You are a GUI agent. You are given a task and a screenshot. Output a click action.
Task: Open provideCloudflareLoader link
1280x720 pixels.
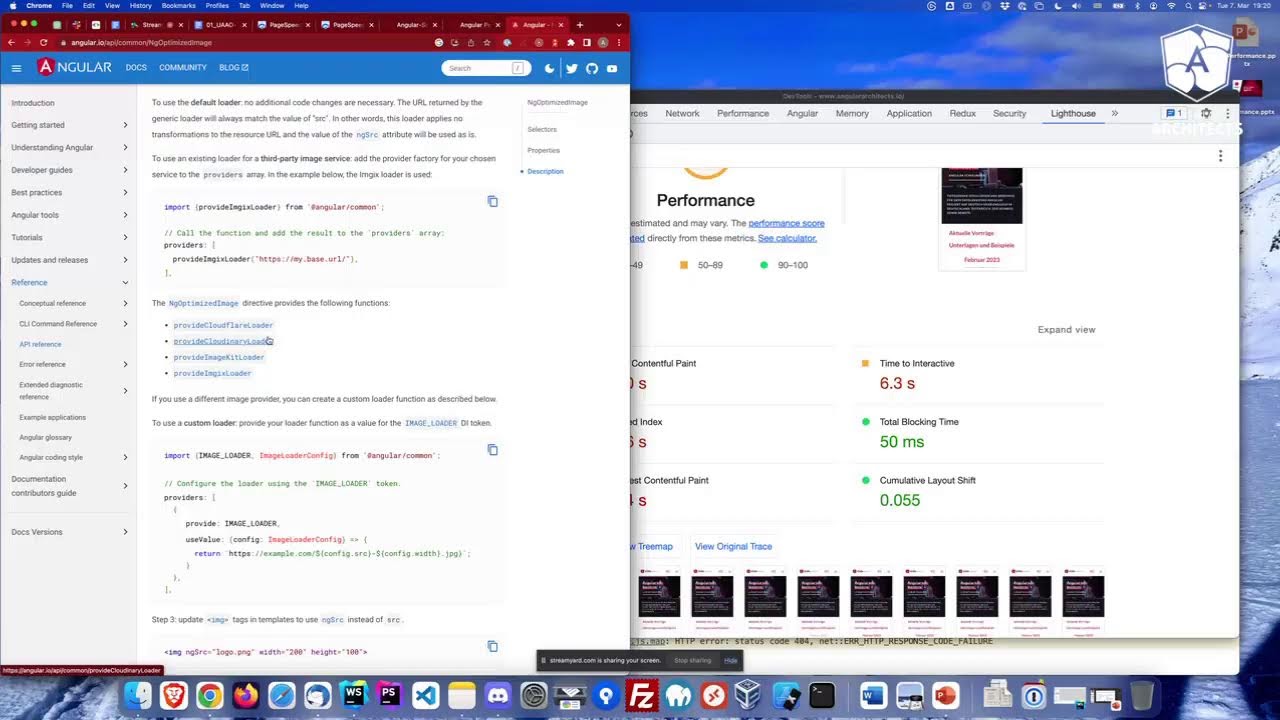(223, 325)
